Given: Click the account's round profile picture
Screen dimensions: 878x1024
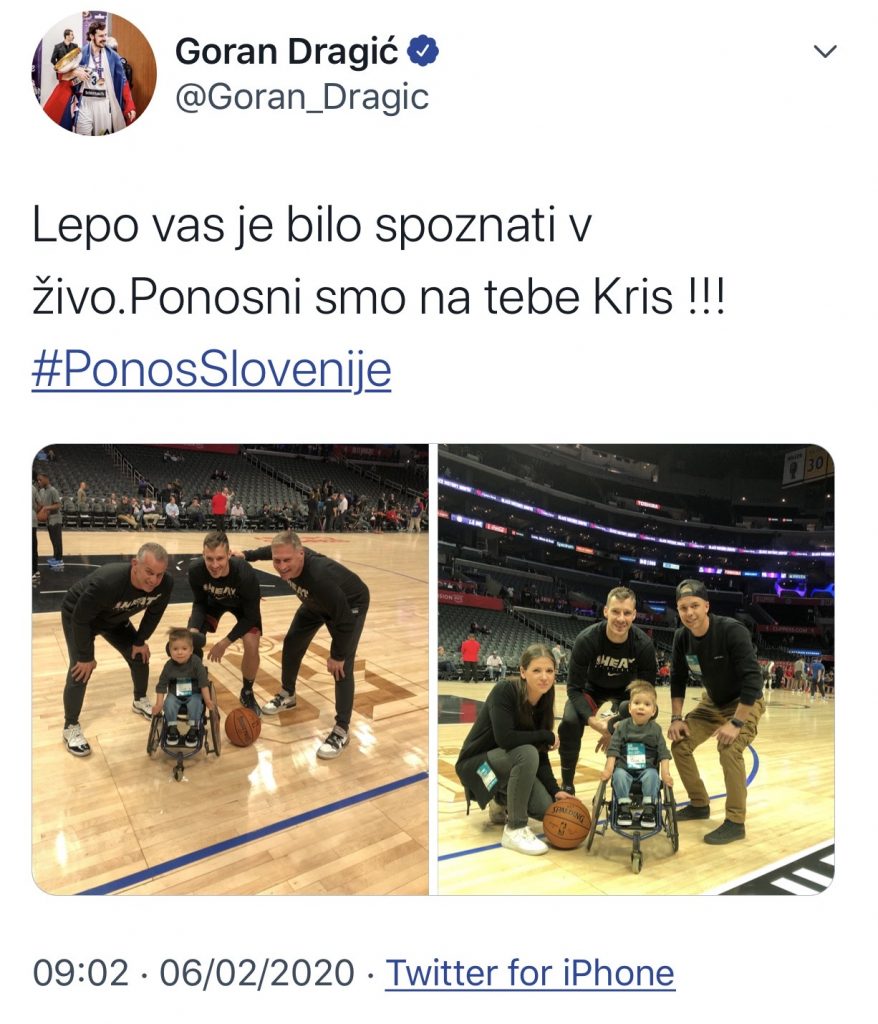Looking at the screenshot, I should click(94, 73).
